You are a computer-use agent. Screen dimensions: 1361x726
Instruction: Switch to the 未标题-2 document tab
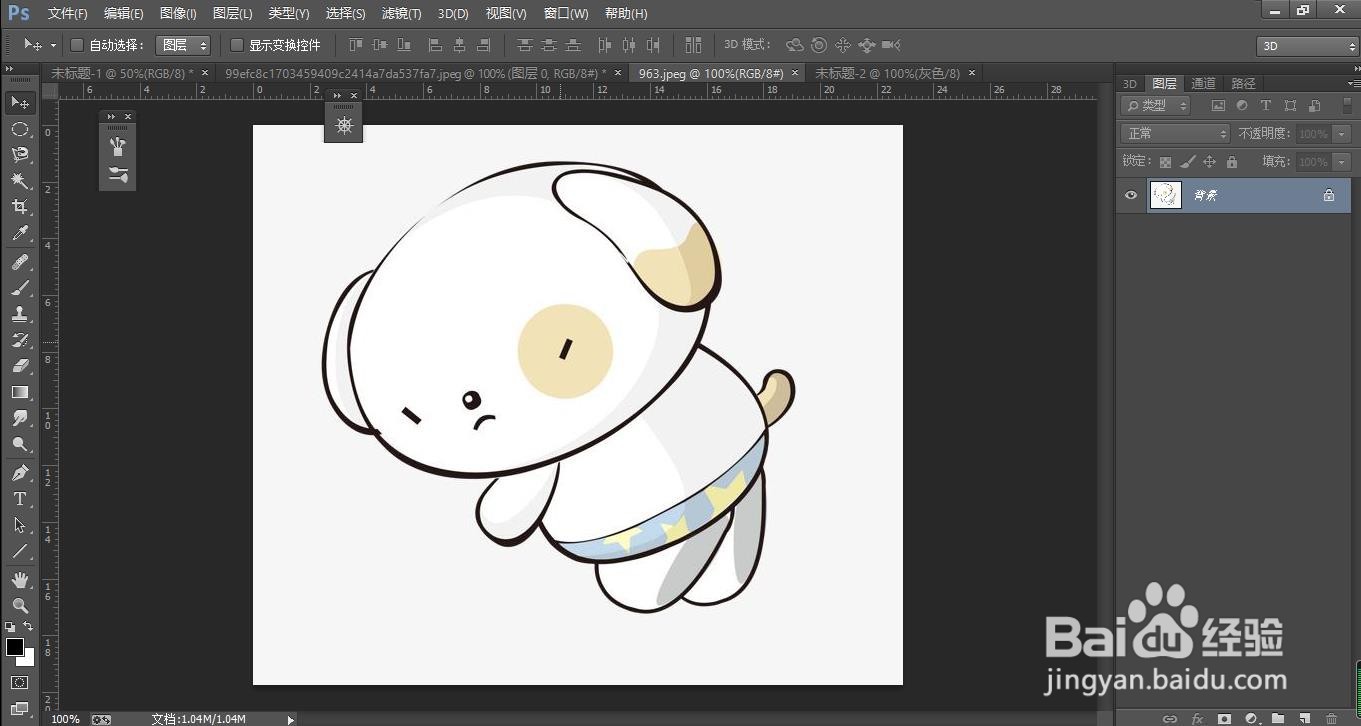887,73
